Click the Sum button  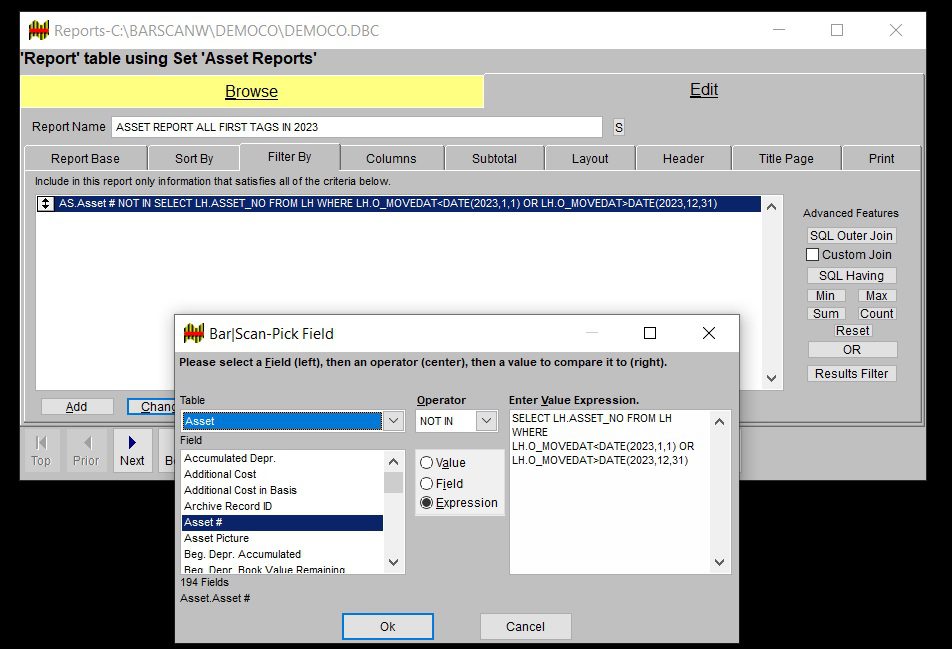point(825,313)
